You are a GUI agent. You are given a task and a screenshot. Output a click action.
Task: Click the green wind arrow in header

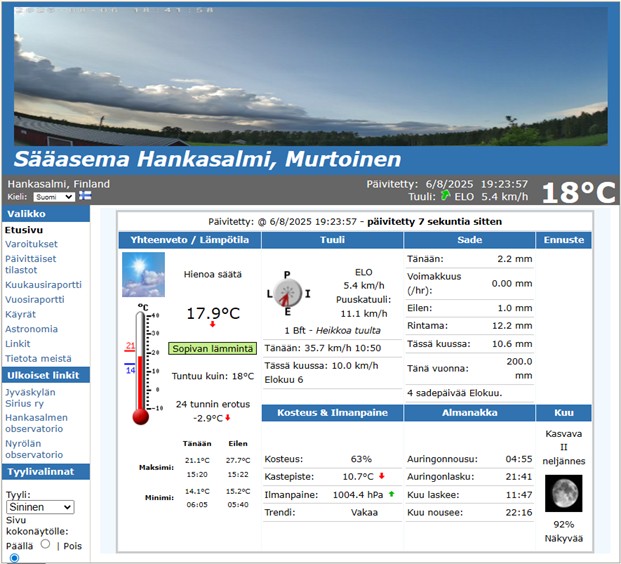pyautogui.click(x=446, y=197)
